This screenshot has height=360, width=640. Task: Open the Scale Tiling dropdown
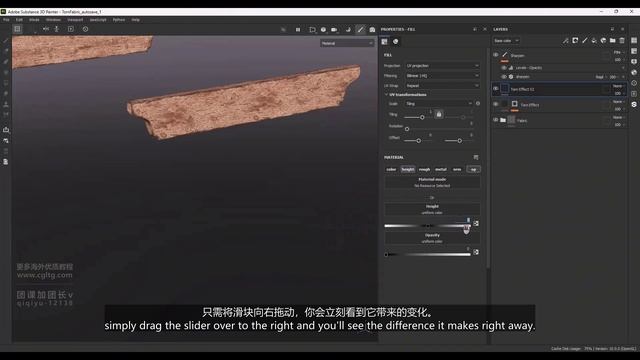tap(439, 104)
